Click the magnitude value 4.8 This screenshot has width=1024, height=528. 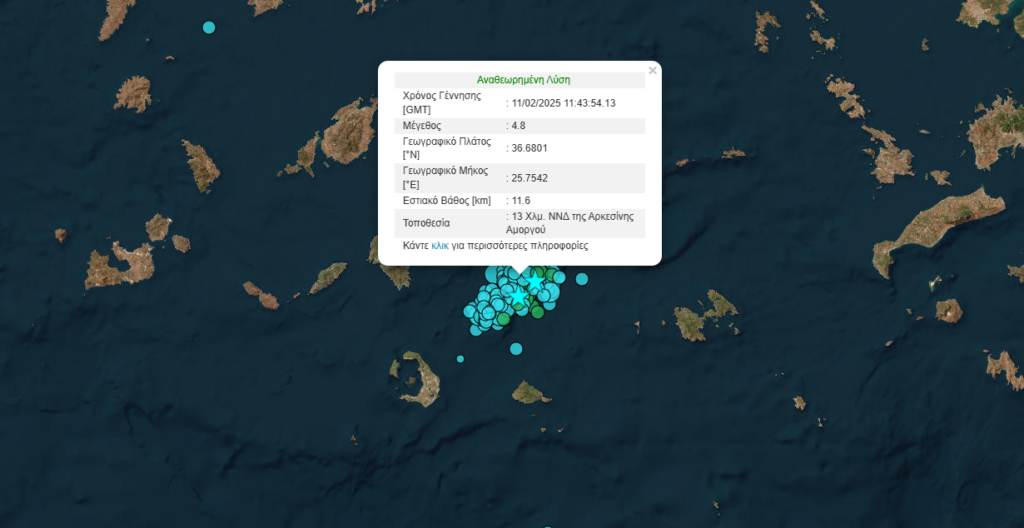tap(519, 126)
